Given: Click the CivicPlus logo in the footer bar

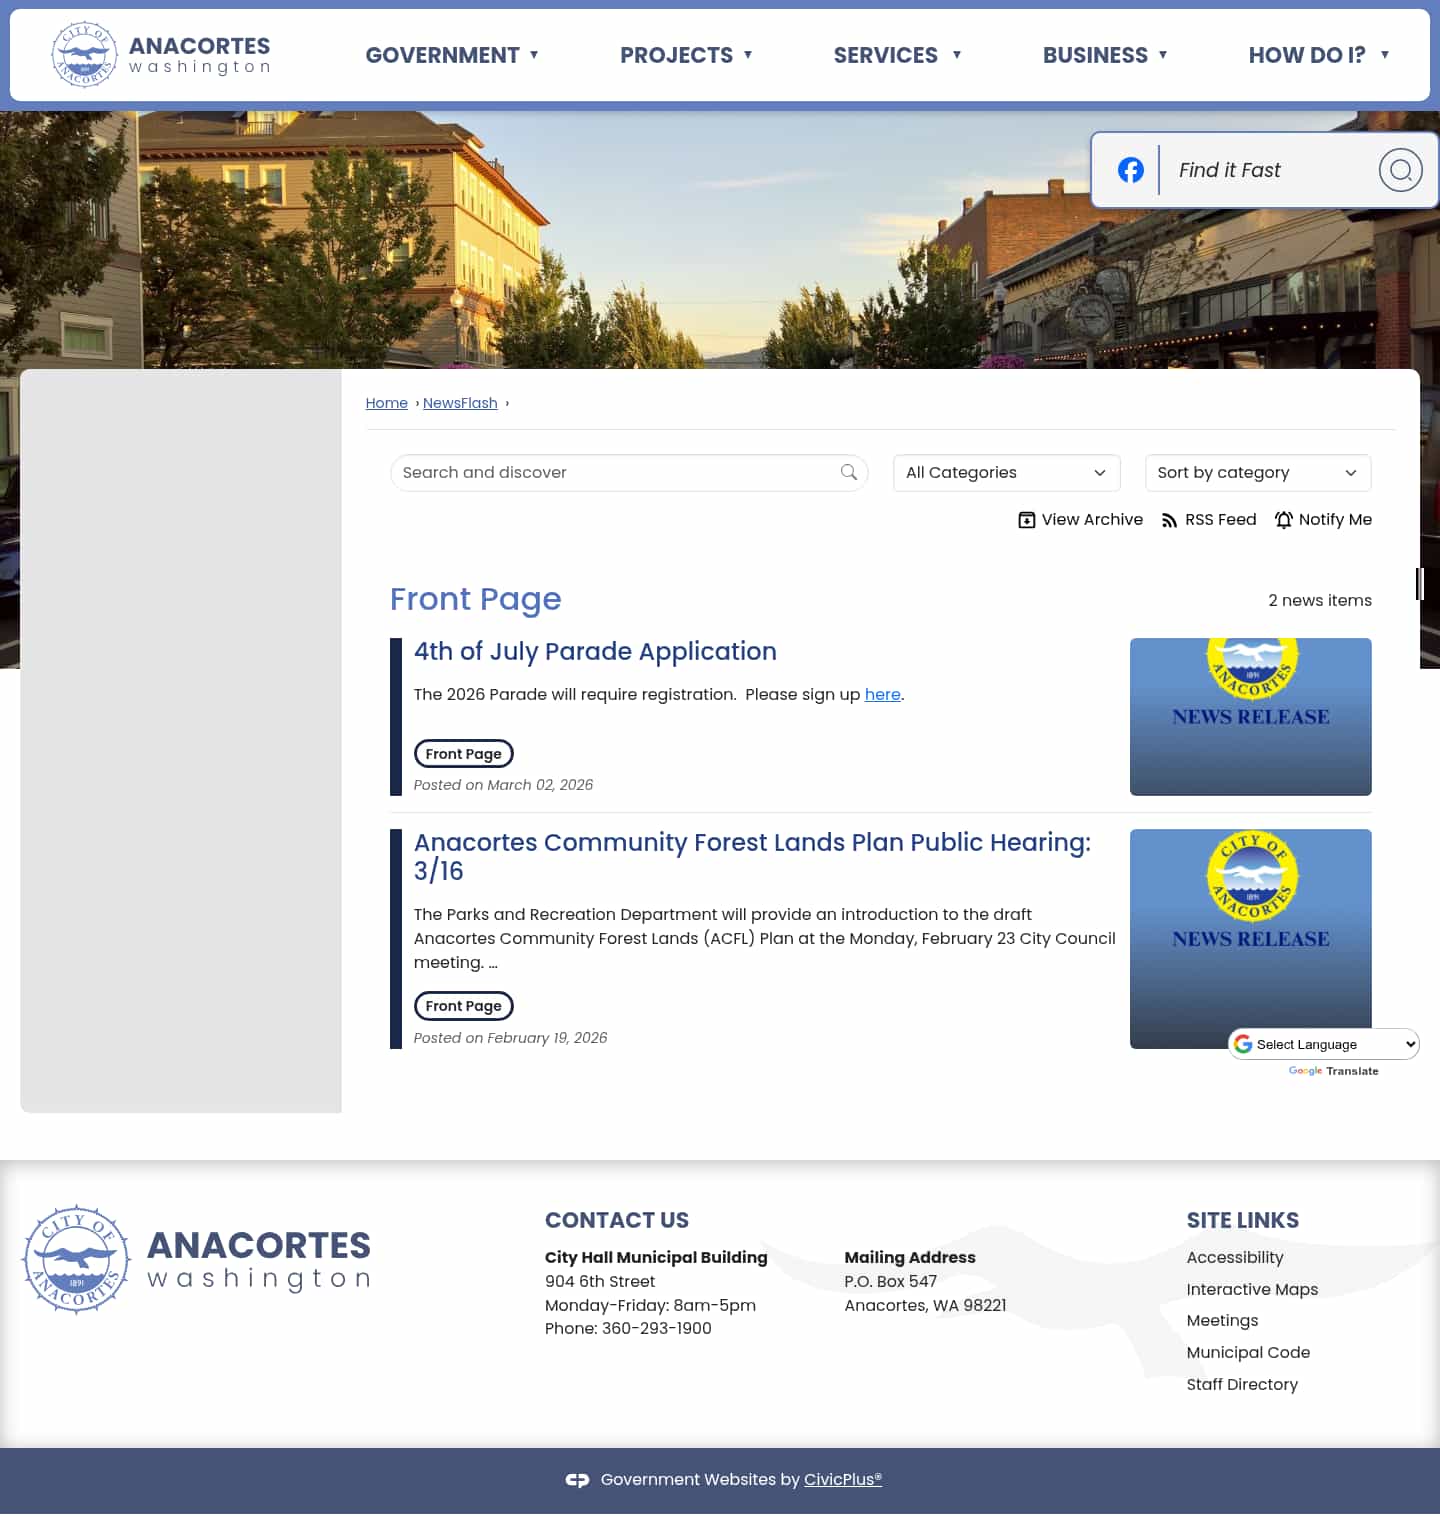Looking at the screenshot, I should [x=578, y=1479].
